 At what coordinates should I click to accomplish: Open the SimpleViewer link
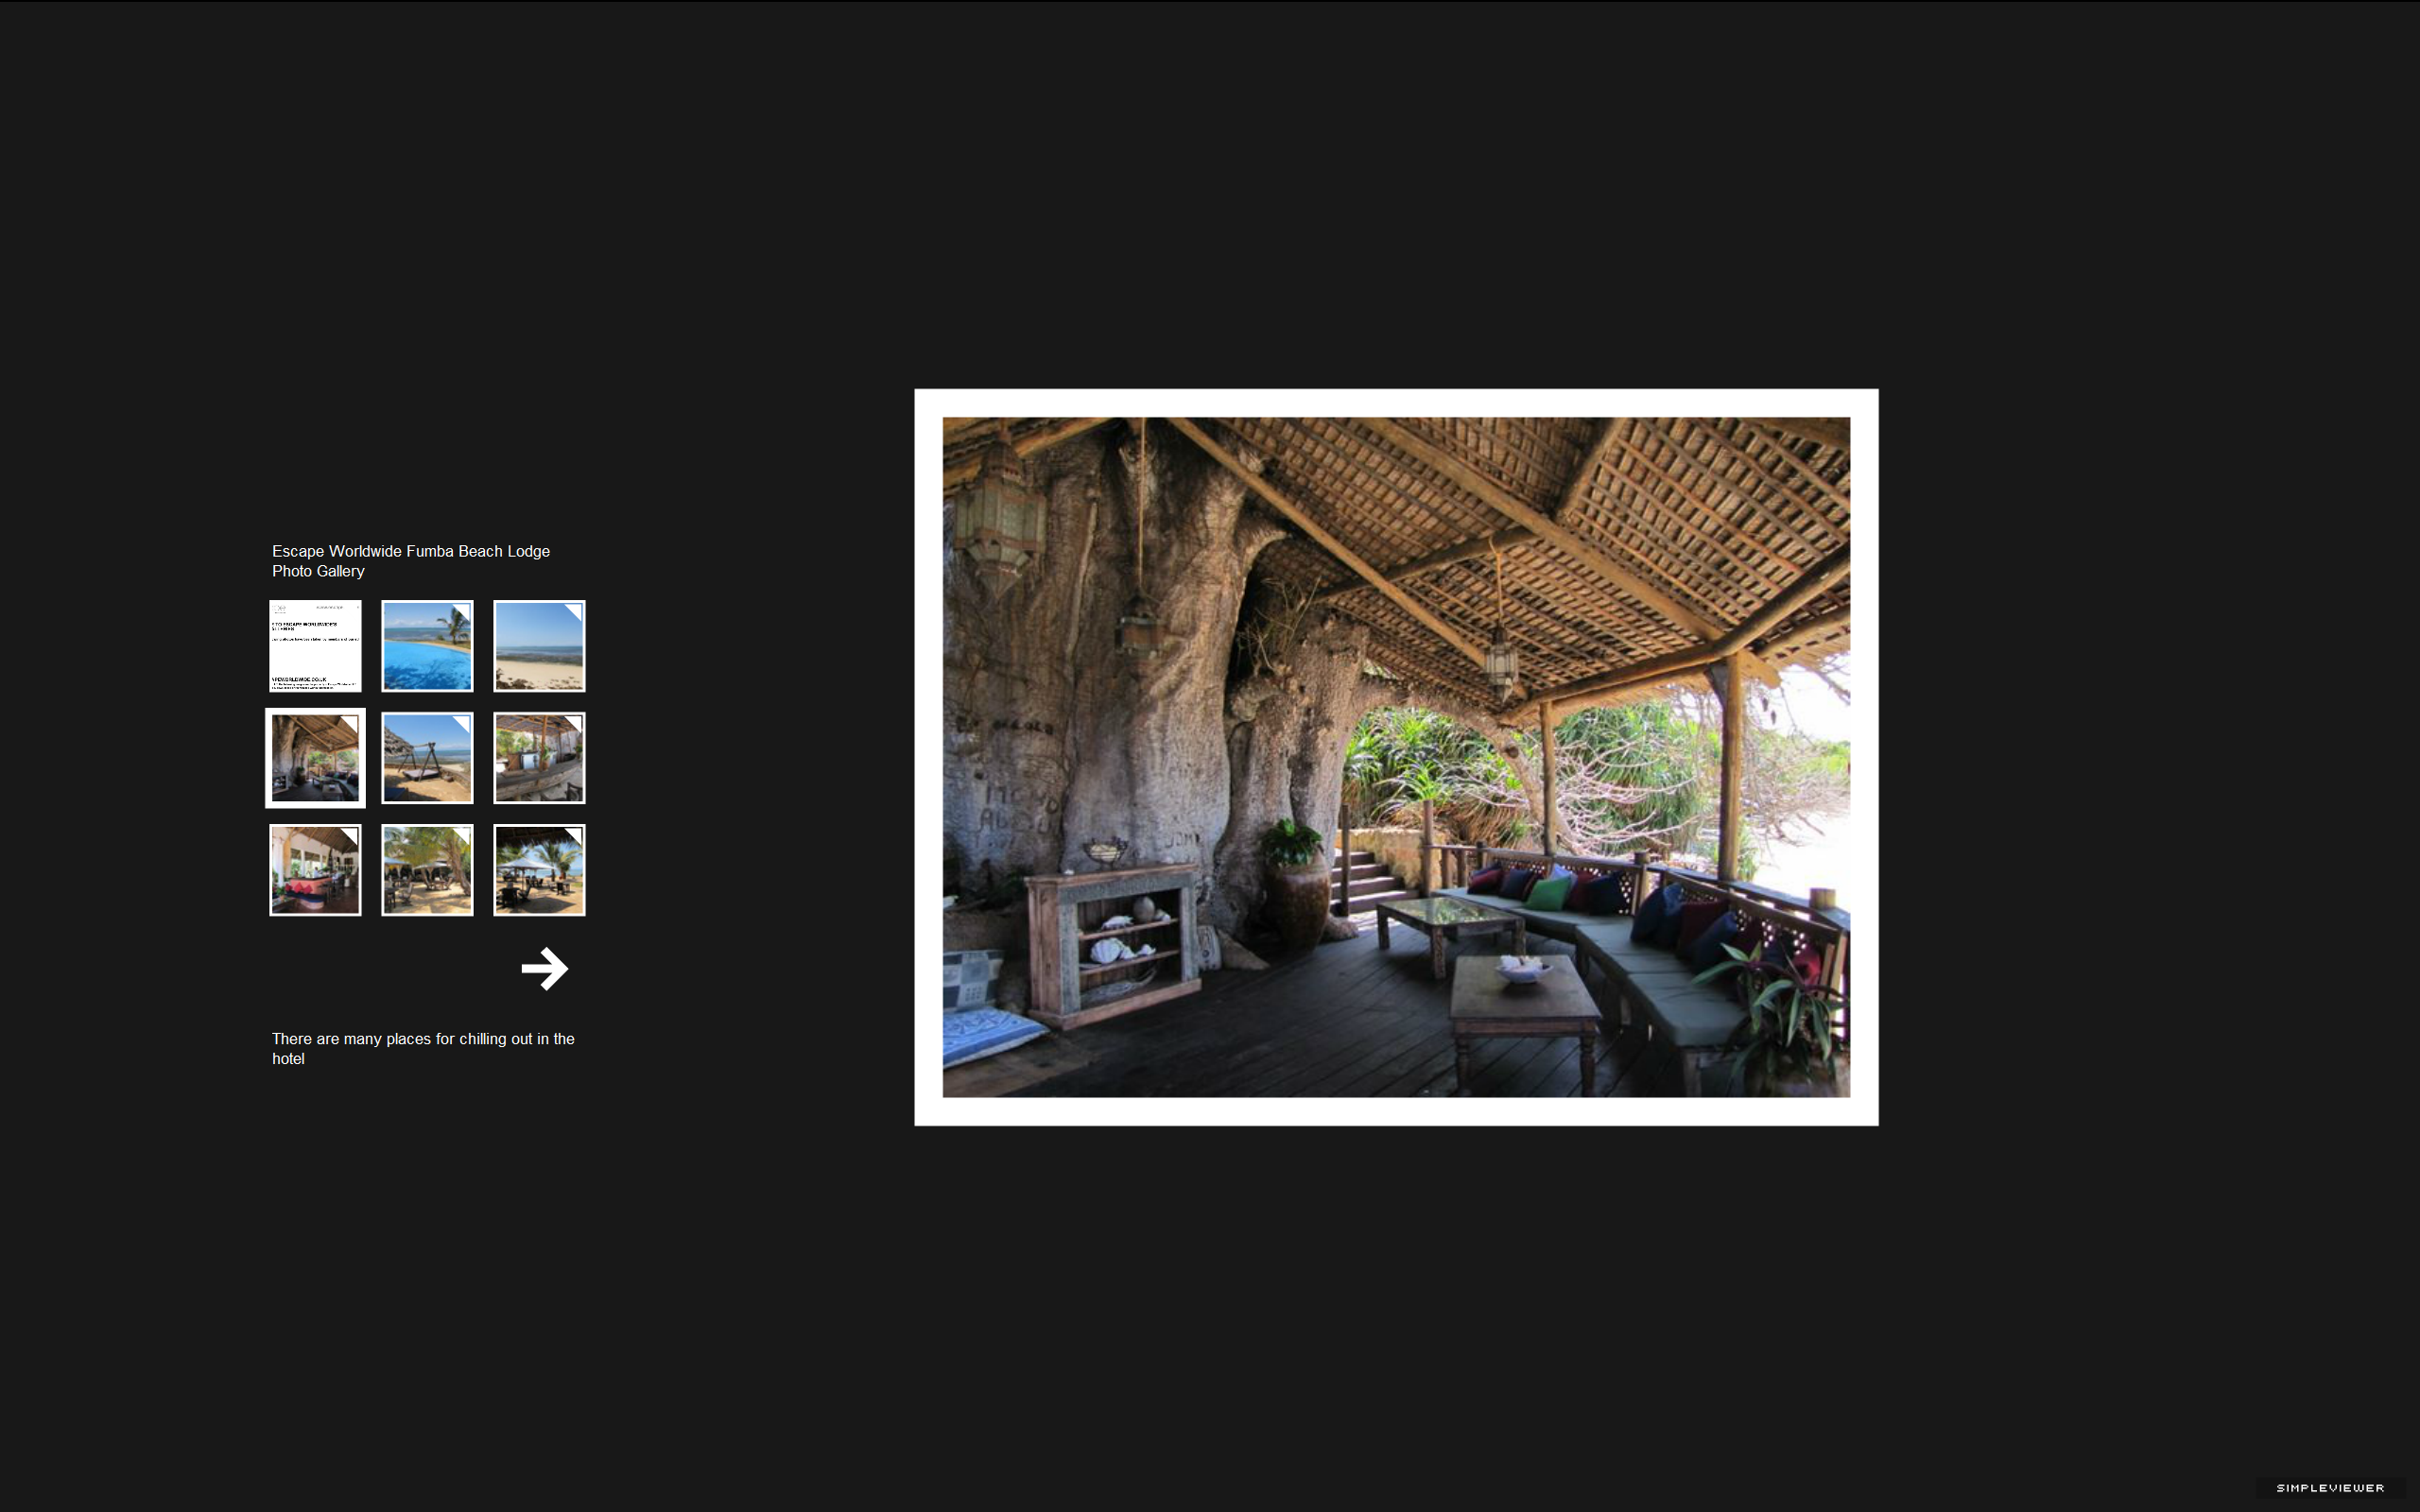coord(2330,1488)
